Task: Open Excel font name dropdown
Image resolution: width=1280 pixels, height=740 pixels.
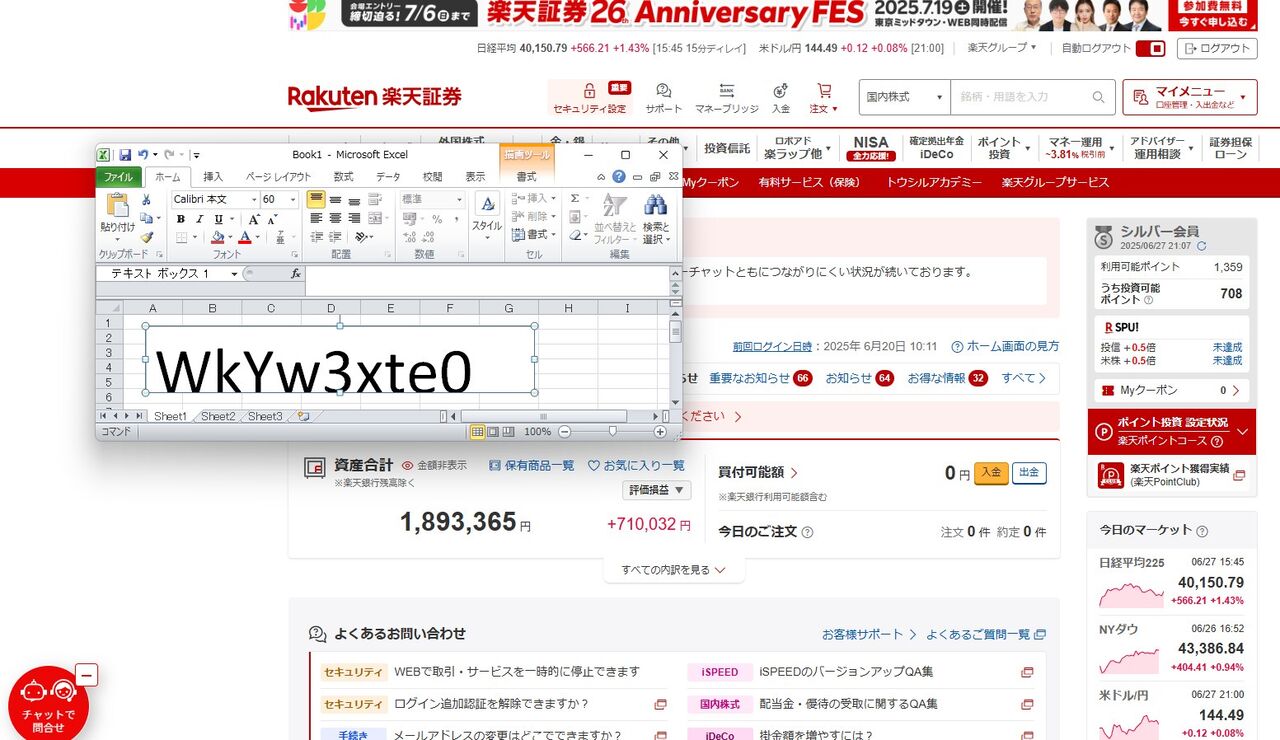Action: pos(254,200)
